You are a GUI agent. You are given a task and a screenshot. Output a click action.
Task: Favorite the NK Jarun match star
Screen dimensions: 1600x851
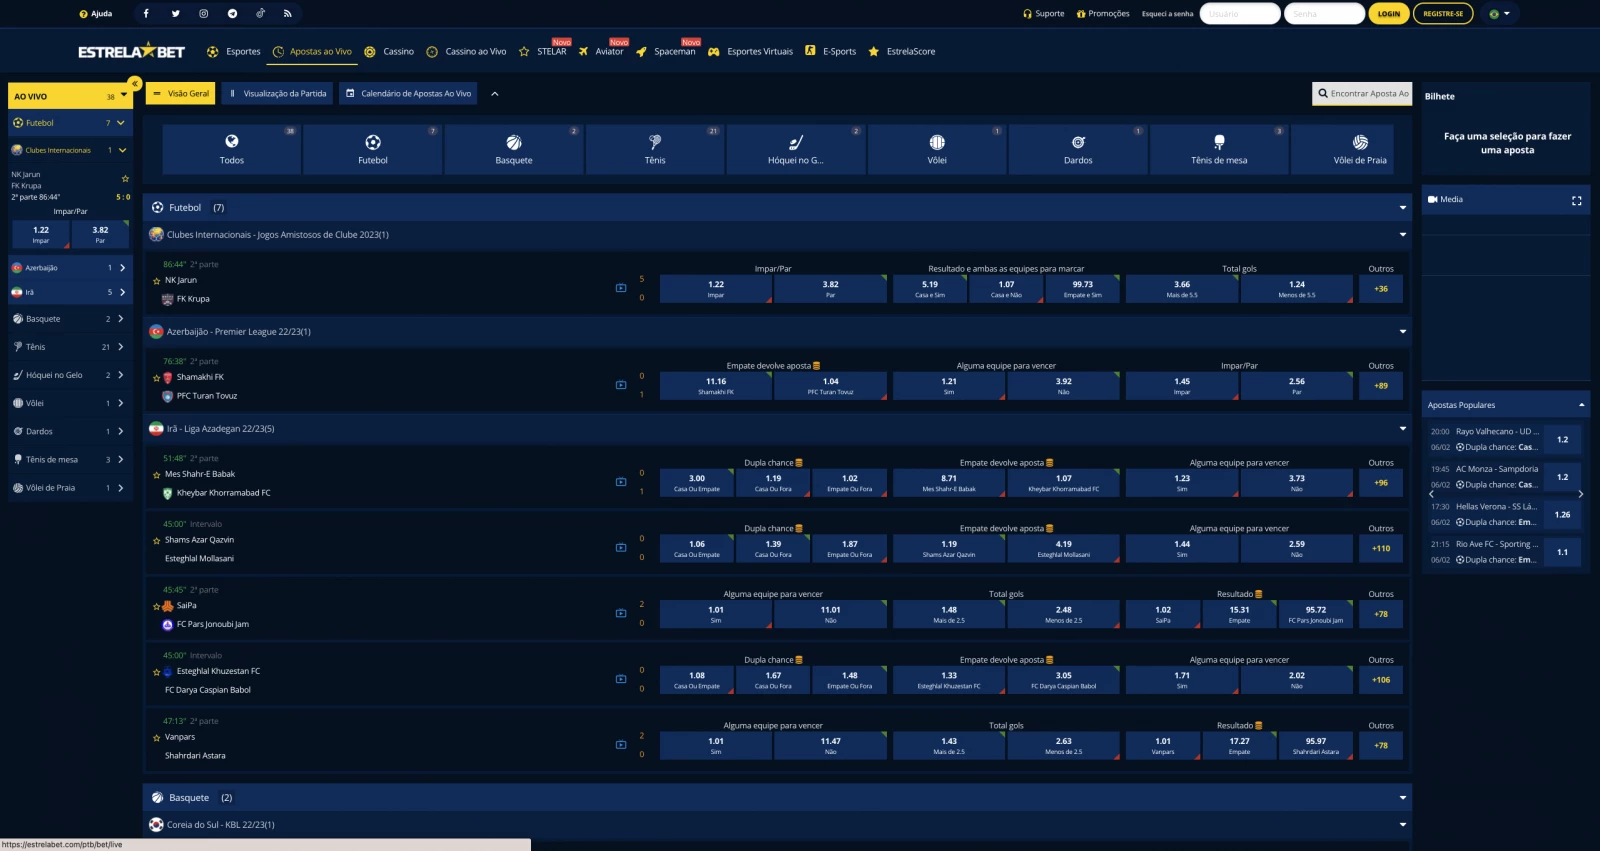tap(156, 281)
